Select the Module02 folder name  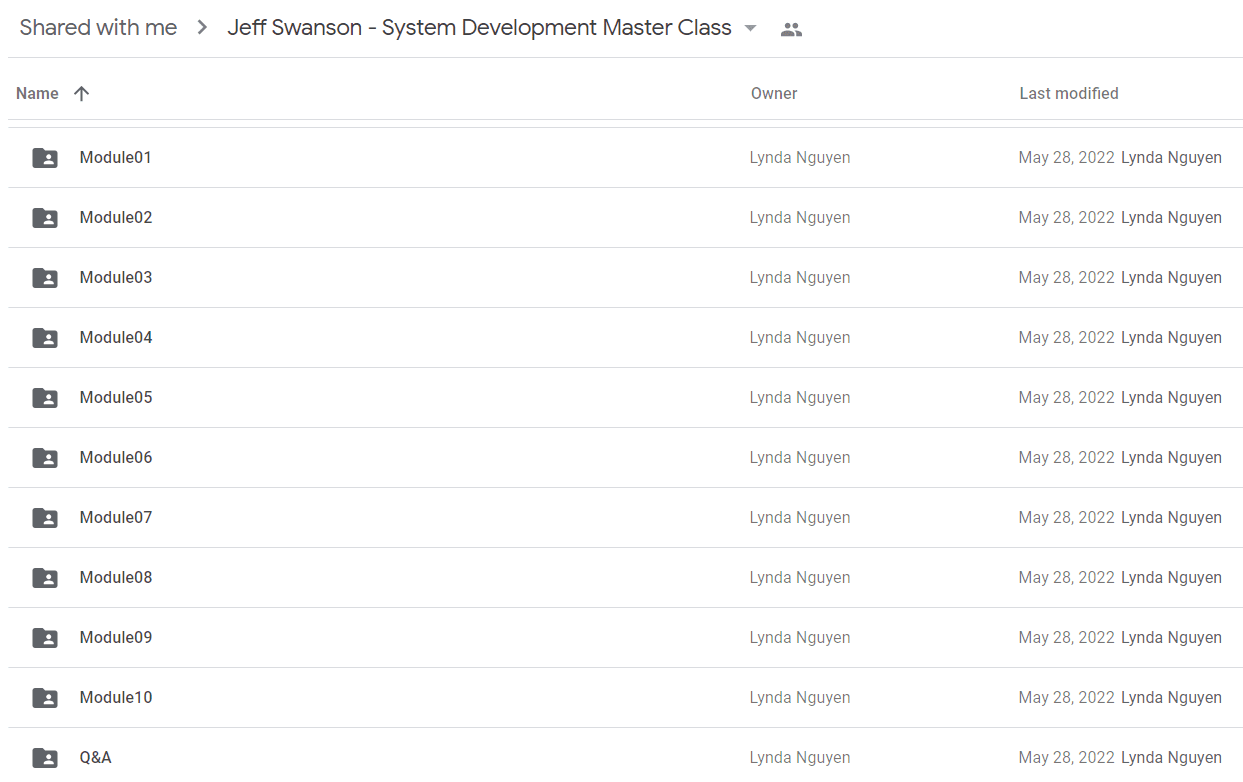point(116,218)
